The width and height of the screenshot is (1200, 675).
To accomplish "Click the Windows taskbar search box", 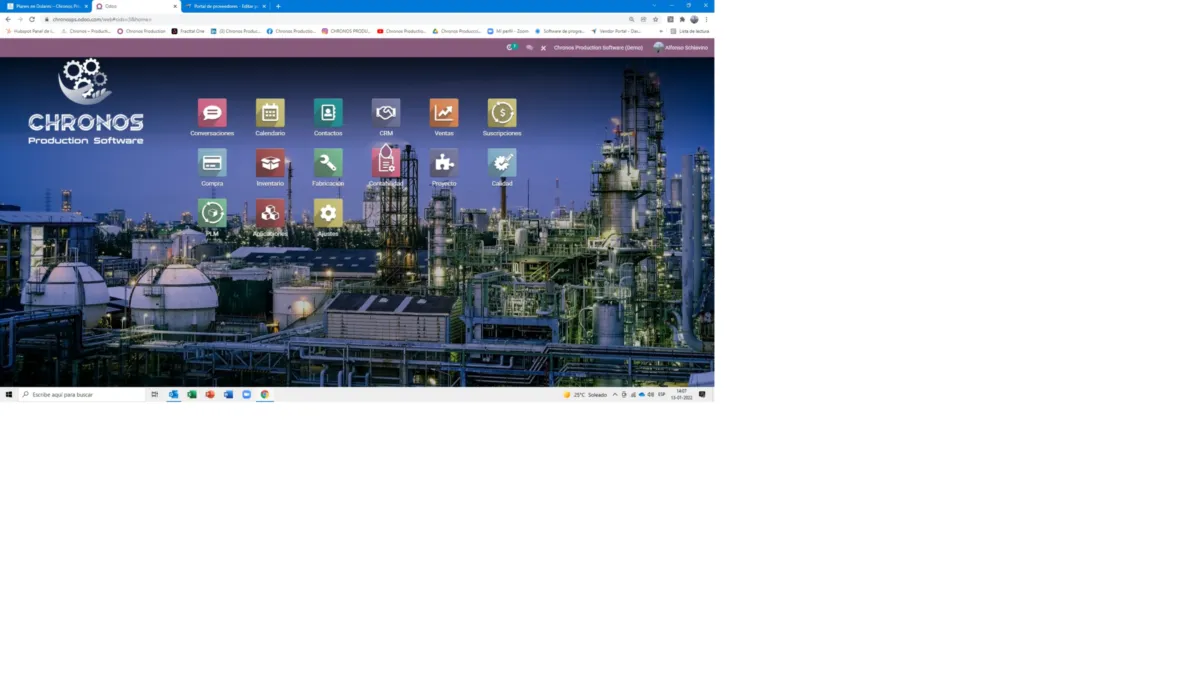I will (82, 394).
